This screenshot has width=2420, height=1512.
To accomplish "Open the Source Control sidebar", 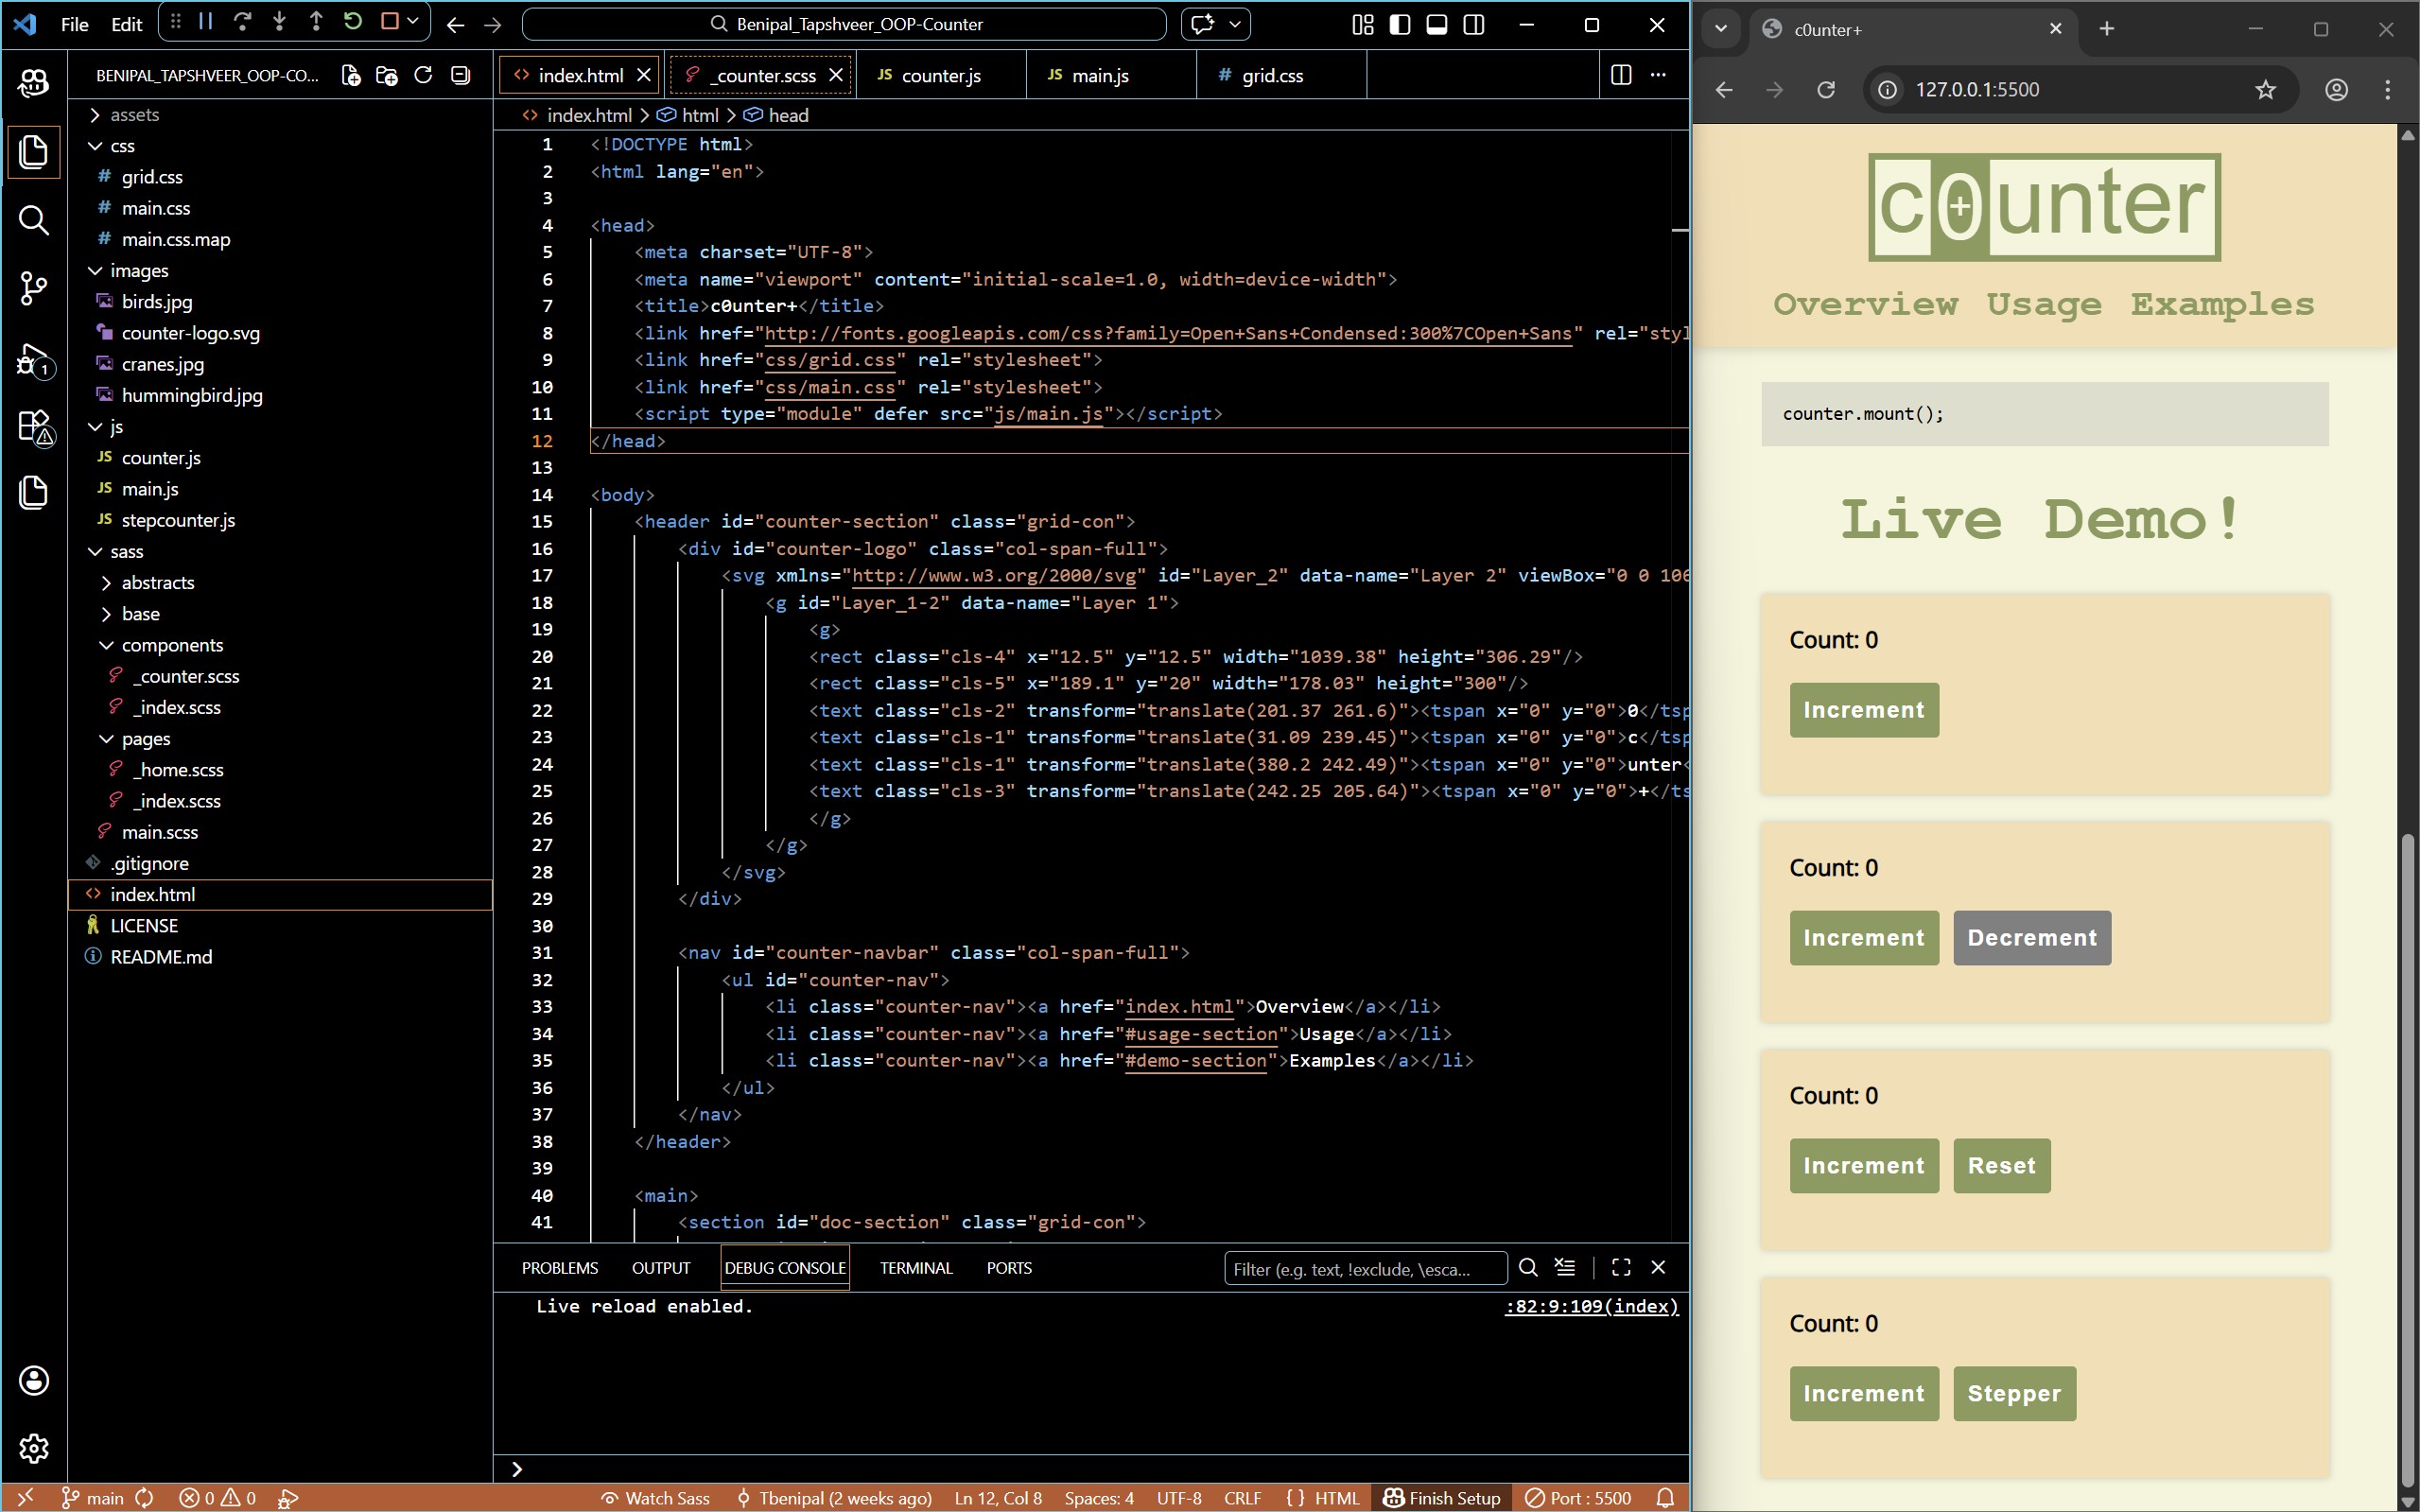I will (x=33, y=289).
